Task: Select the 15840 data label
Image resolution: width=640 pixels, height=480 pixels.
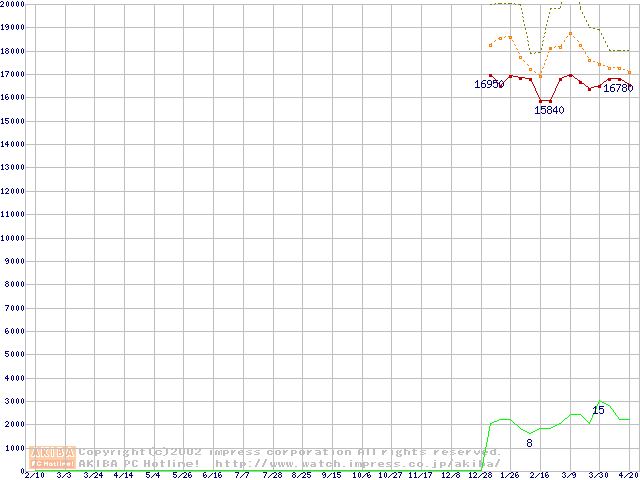Action: 549,110
